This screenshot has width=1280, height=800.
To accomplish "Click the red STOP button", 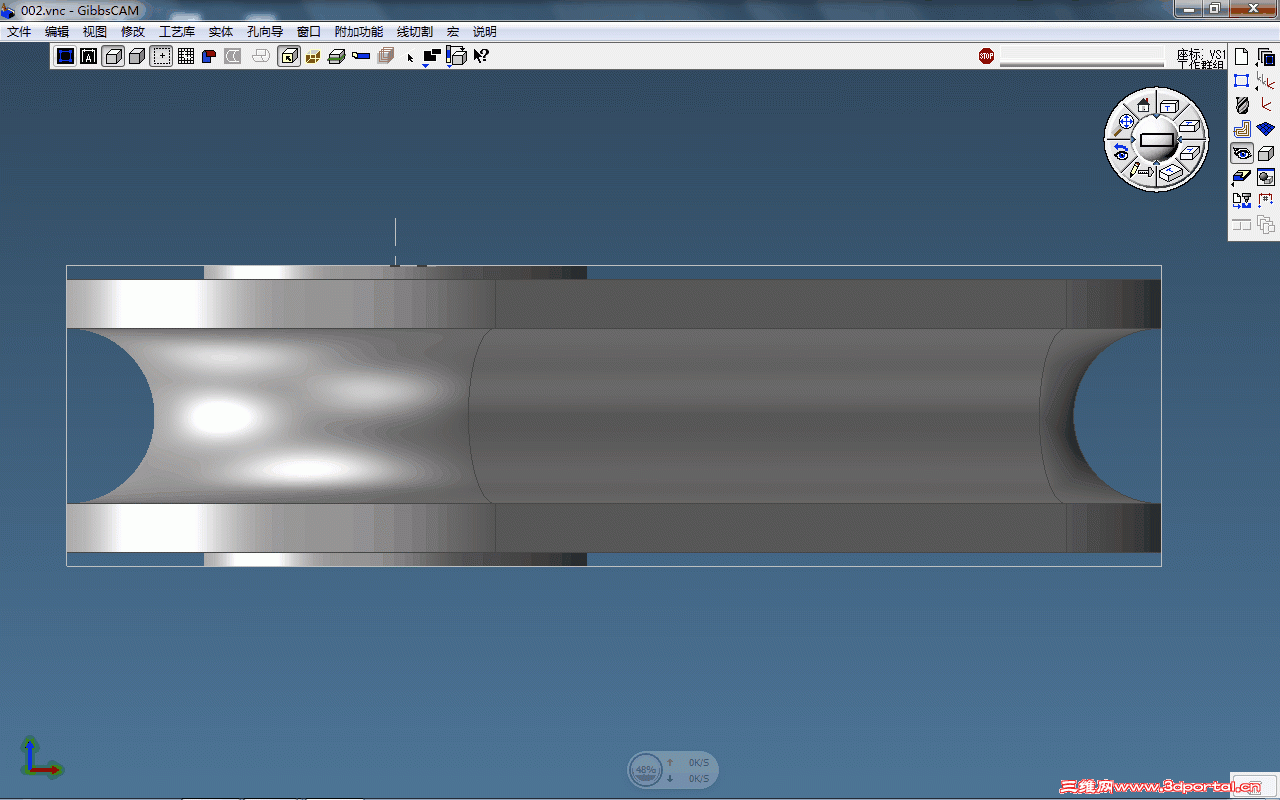I will click(987, 56).
